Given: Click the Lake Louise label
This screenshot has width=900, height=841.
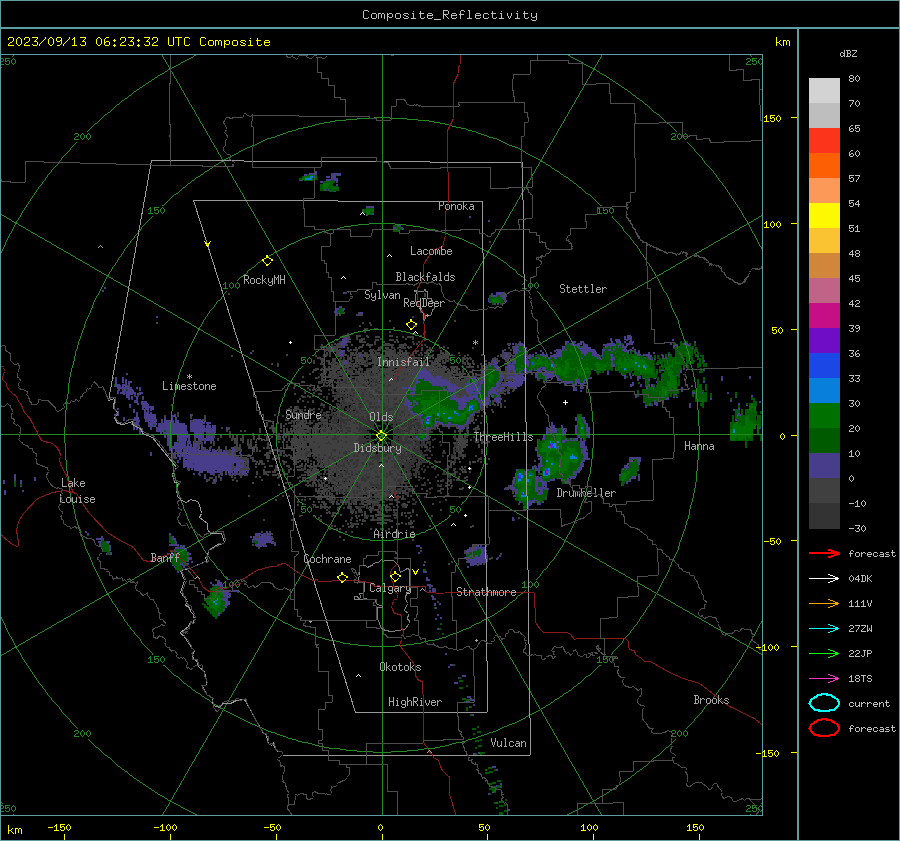Looking at the screenshot, I should [x=77, y=491].
